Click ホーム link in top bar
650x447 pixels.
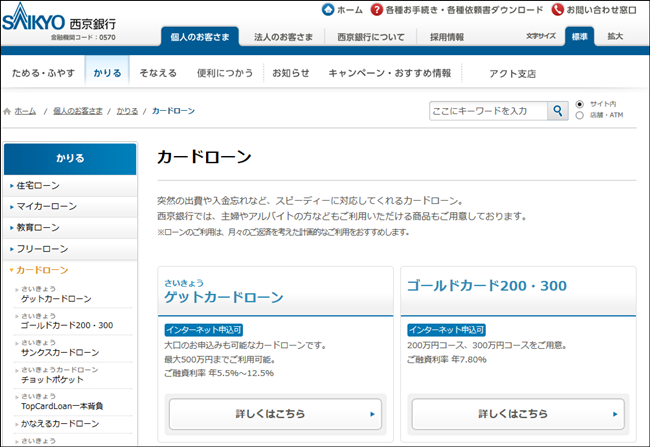(x=350, y=10)
